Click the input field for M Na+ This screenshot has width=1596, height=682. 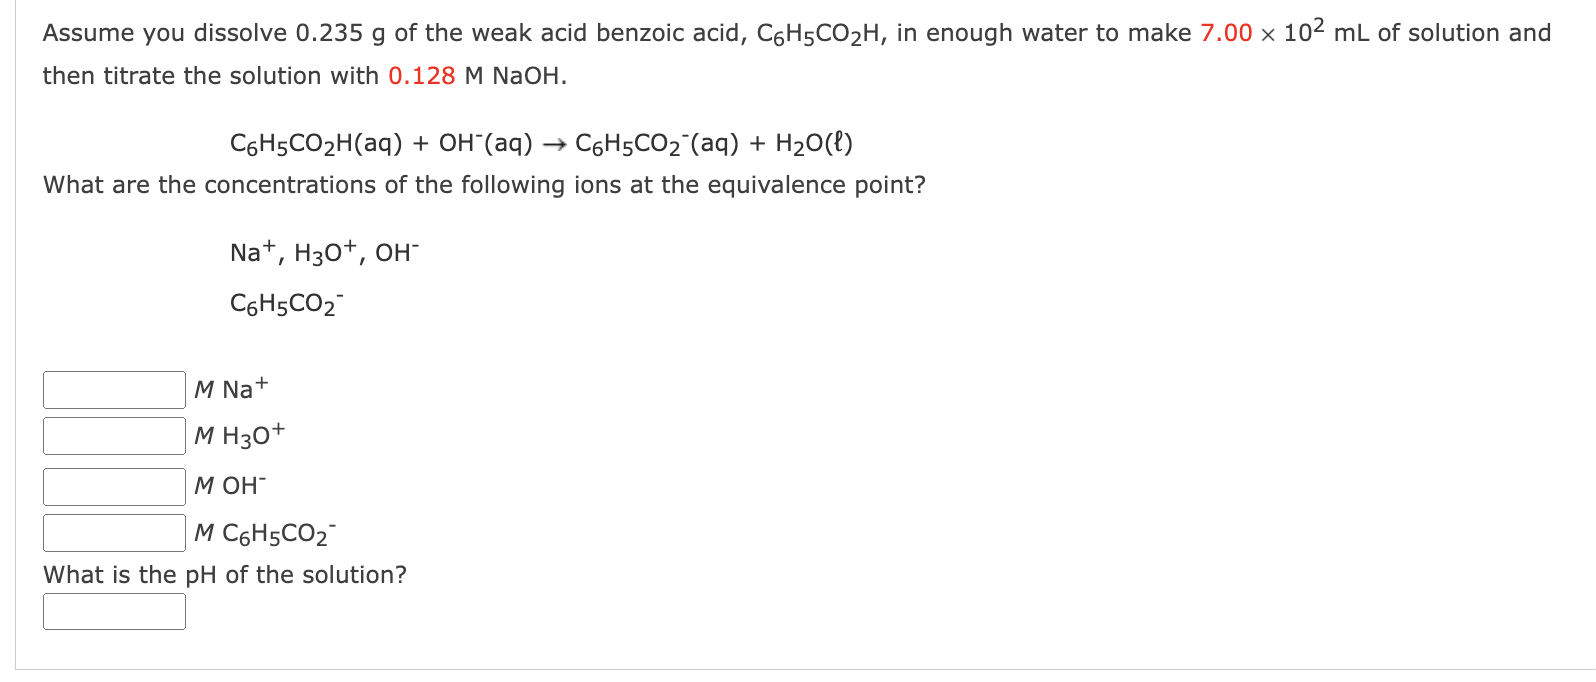113,389
